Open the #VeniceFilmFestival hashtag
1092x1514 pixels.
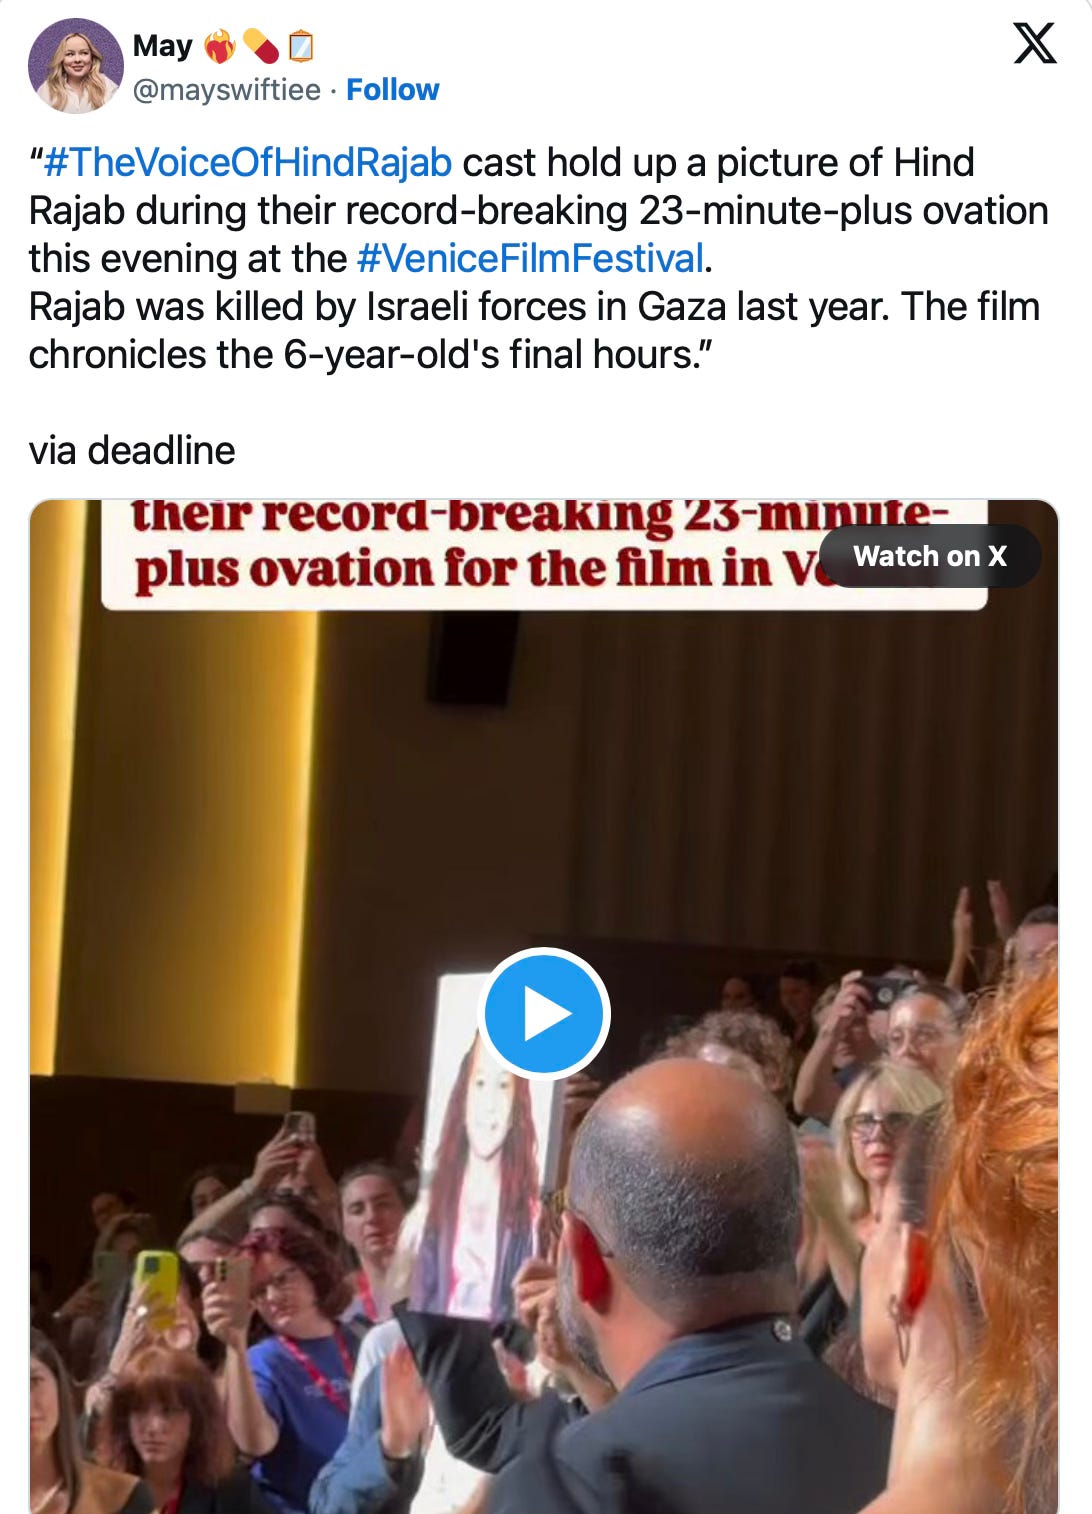click(531, 258)
